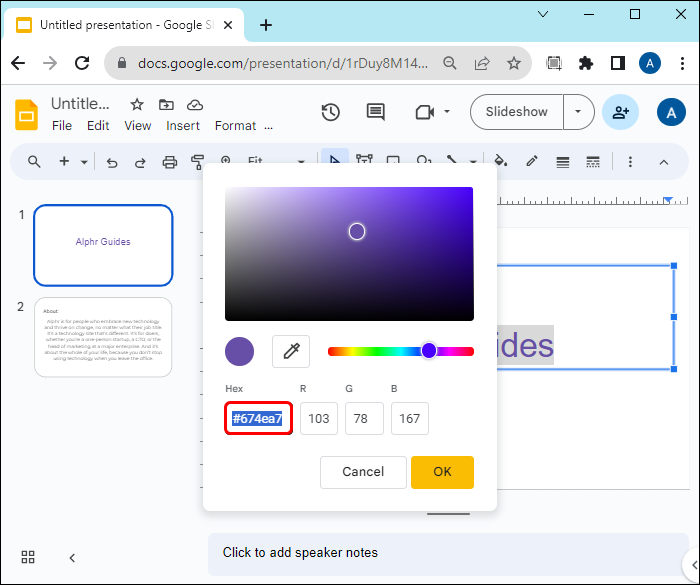This screenshot has width=700, height=585.
Task: Bookmark this page star icon
Action: click(514, 63)
